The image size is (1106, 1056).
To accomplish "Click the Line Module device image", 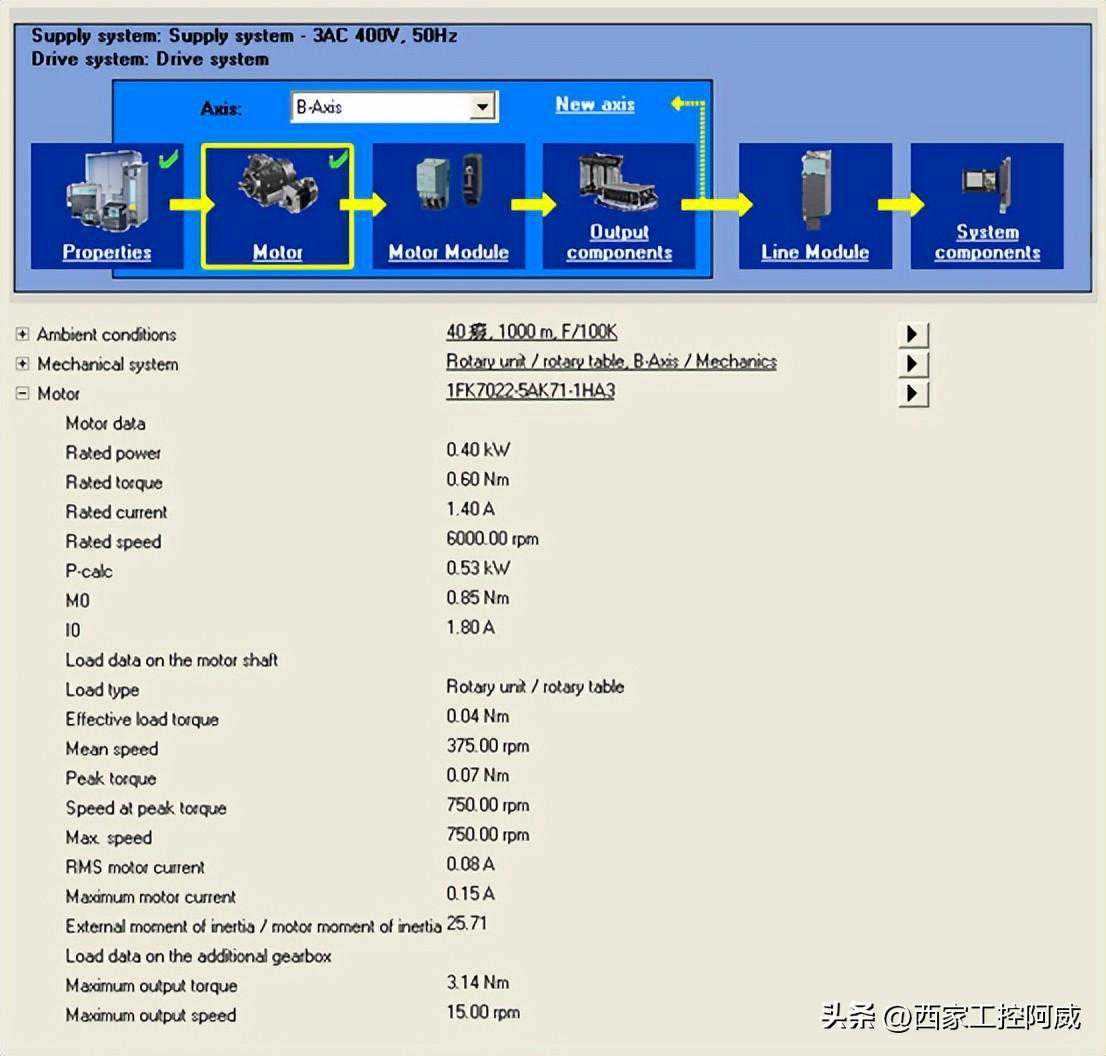I will [x=815, y=192].
